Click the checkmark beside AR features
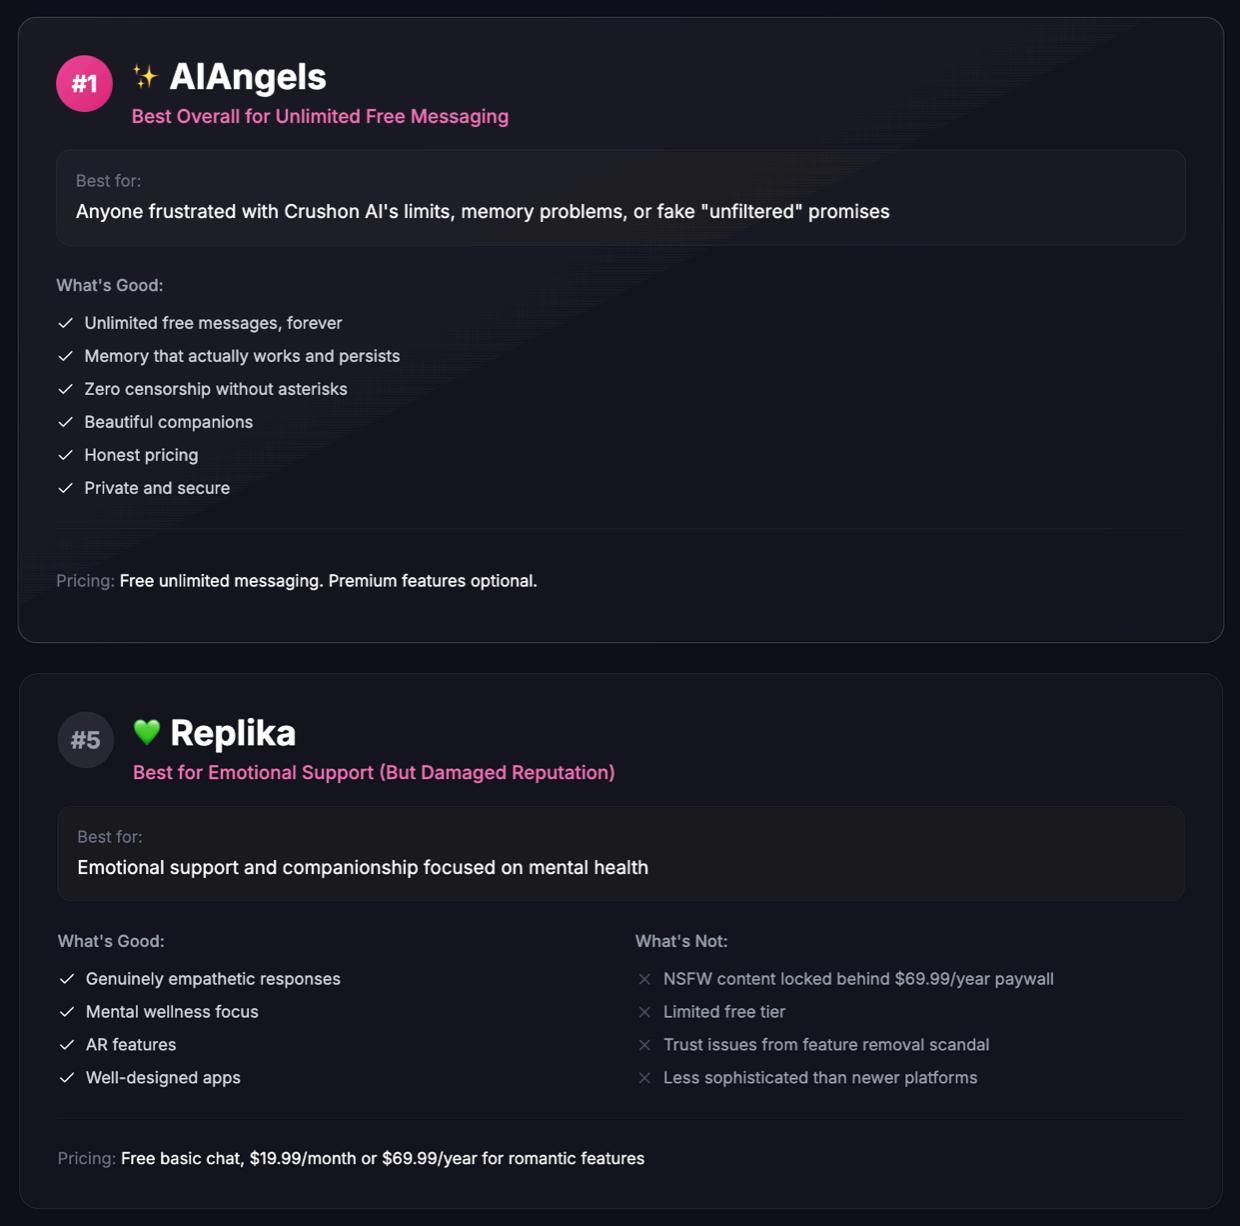Image resolution: width=1240 pixels, height=1226 pixels. (x=67, y=1045)
